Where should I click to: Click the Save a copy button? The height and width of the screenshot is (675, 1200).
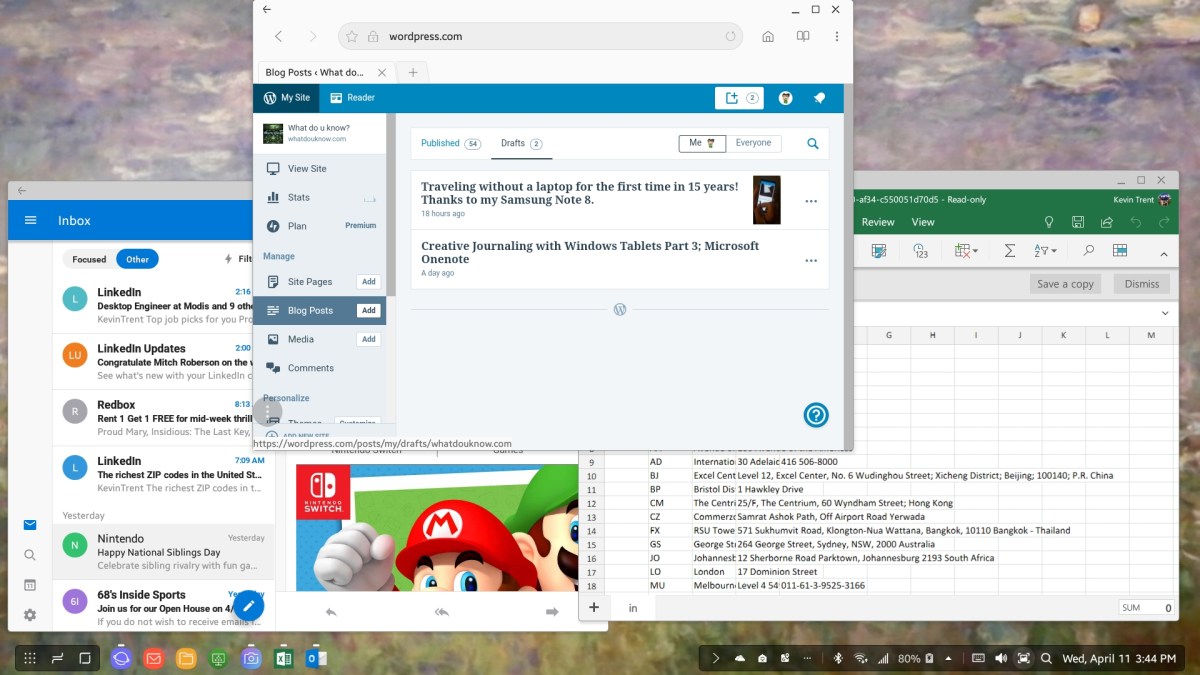pyautogui.click(x=1065, y=284)
